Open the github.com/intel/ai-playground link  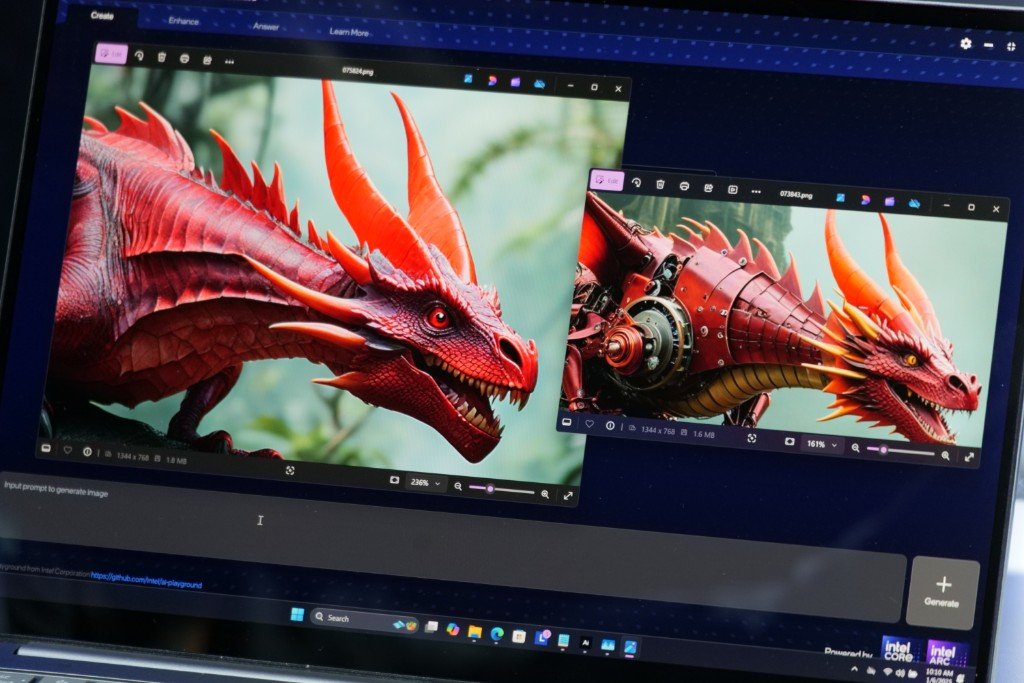[146, 580]
